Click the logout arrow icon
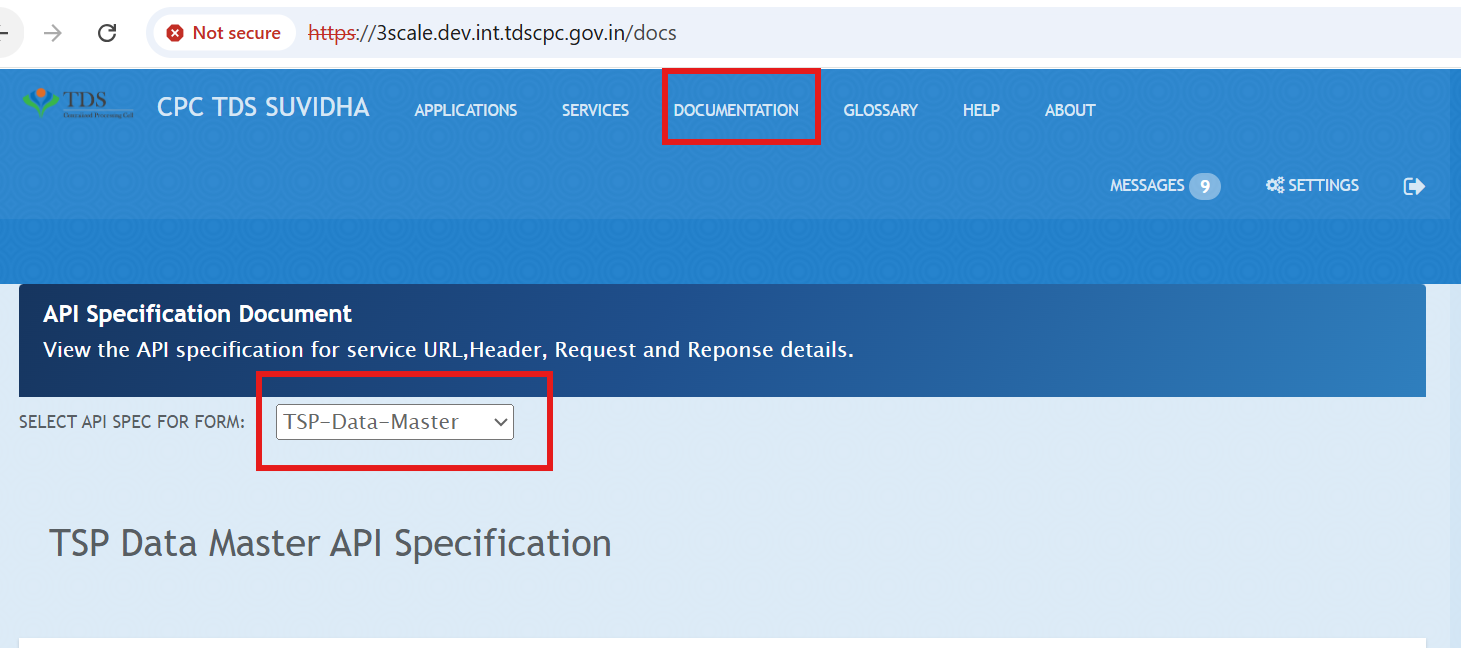 pos(1415,185)
